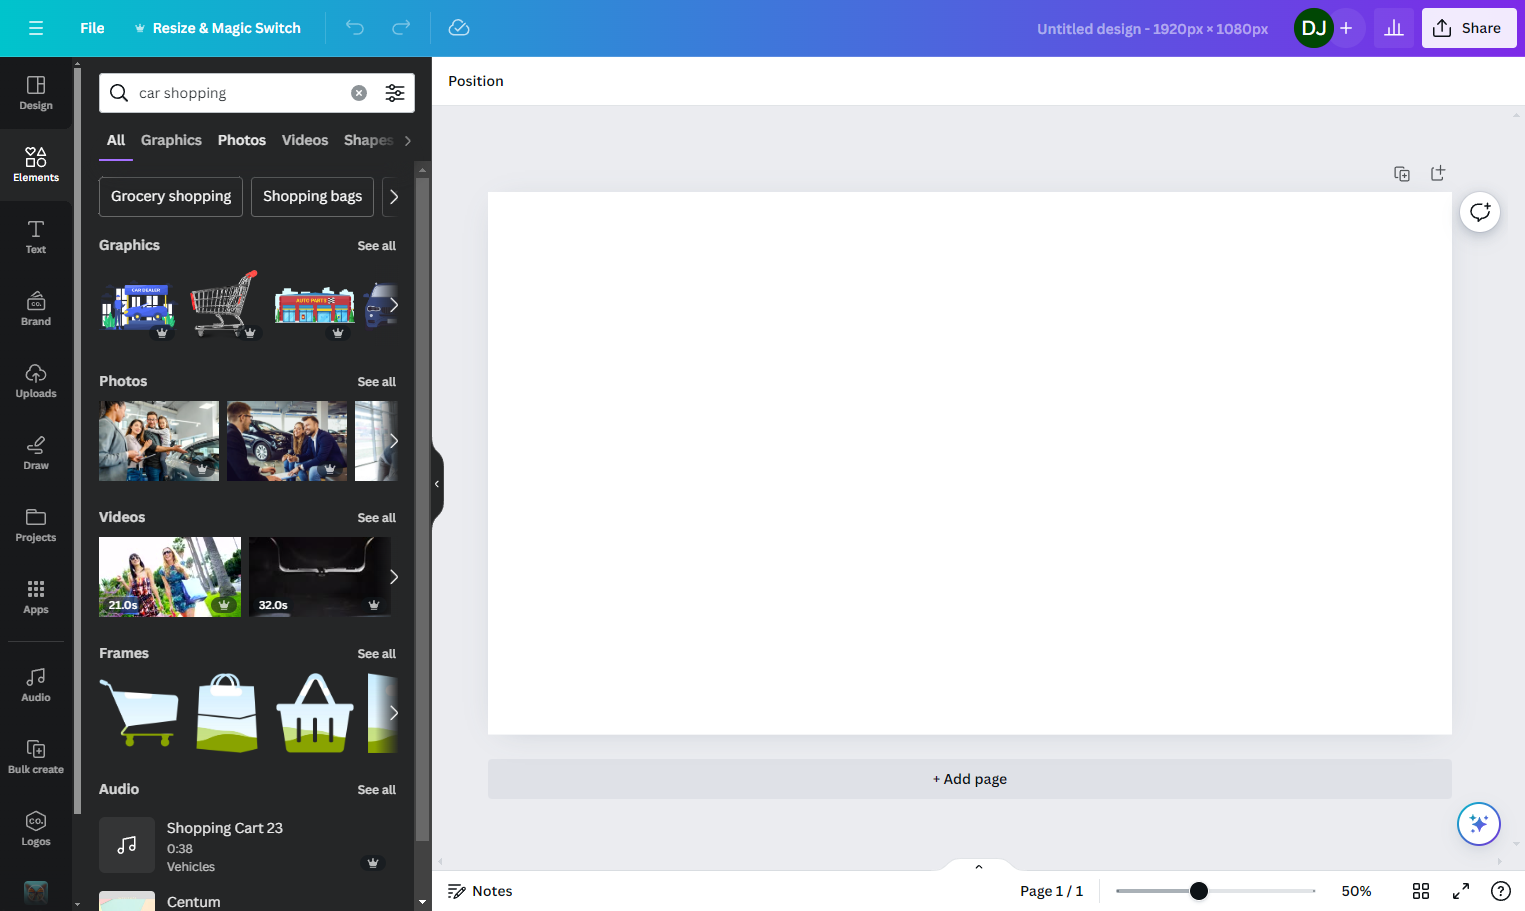
Task: Open the Design sidebar panel
Action: click(x=36, y=93)
